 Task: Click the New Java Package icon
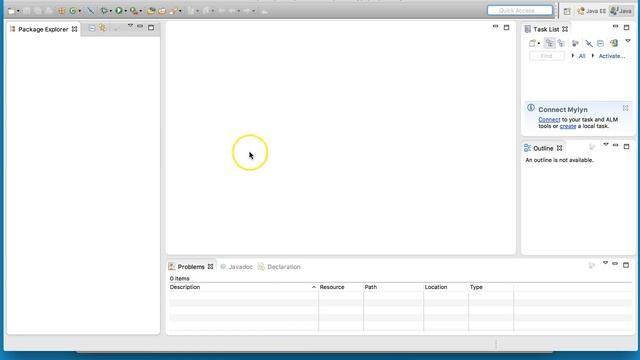[x=61, y=11]
